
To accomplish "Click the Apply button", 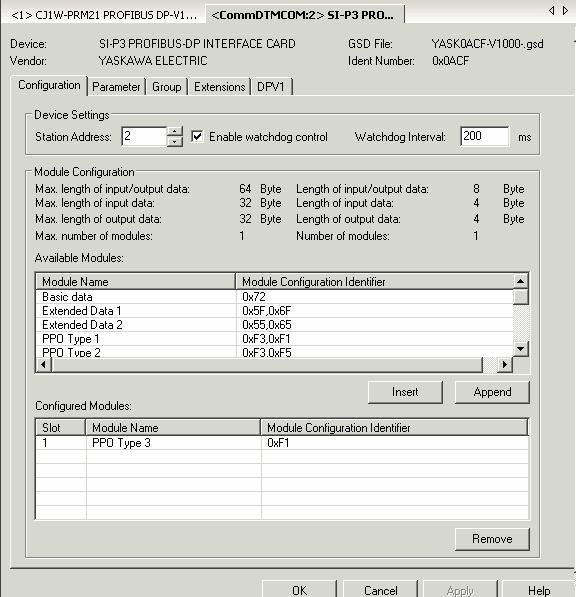I will pyautogui.click(x=460, y=589).
